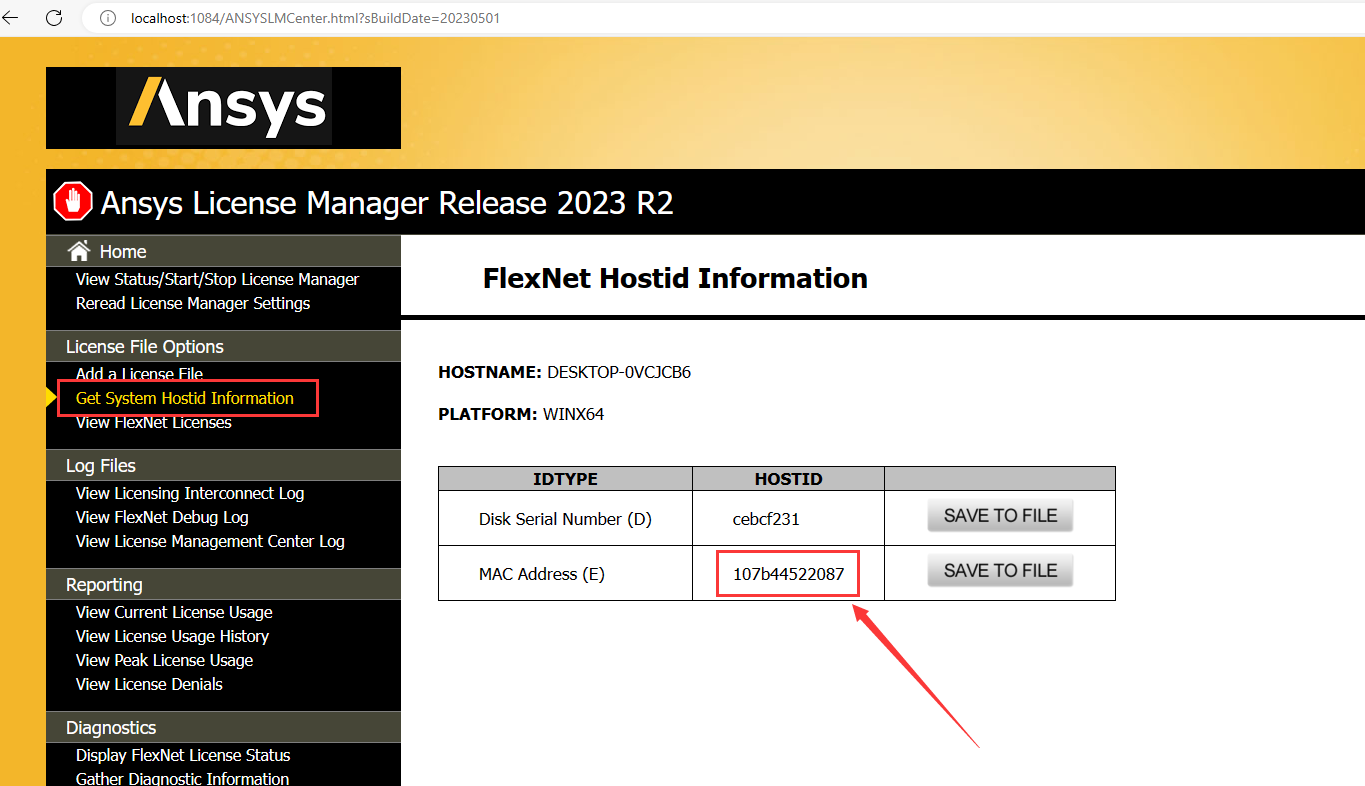Viewport: 1365px width, 786px height.
Task: Click the yellow arrow marker beside Get System Hostid Information
Action: (x=50, y=397)
